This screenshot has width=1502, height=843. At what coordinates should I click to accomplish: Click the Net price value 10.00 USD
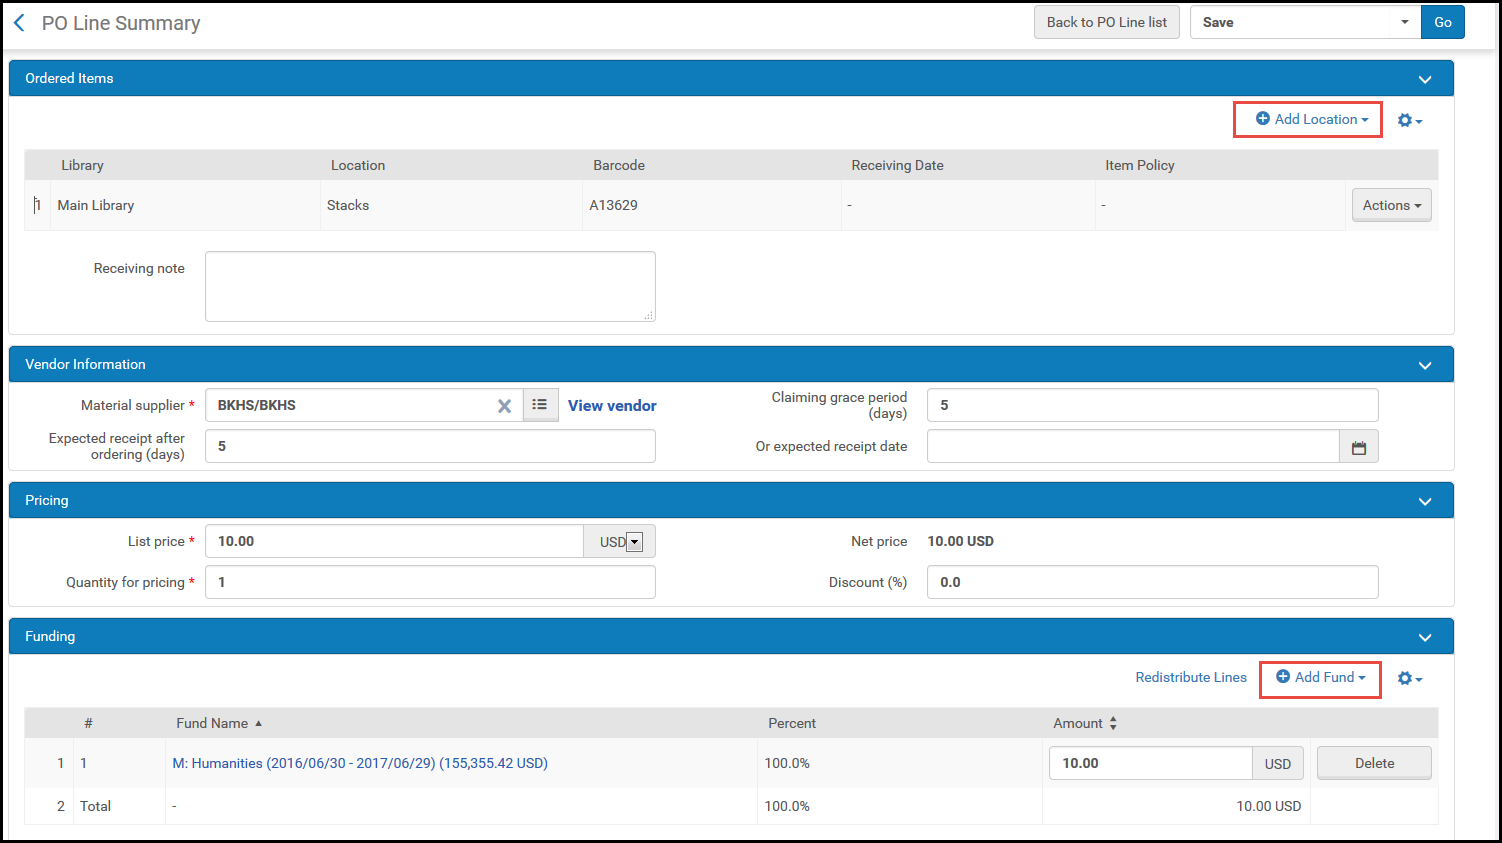(x=960, y=541)
